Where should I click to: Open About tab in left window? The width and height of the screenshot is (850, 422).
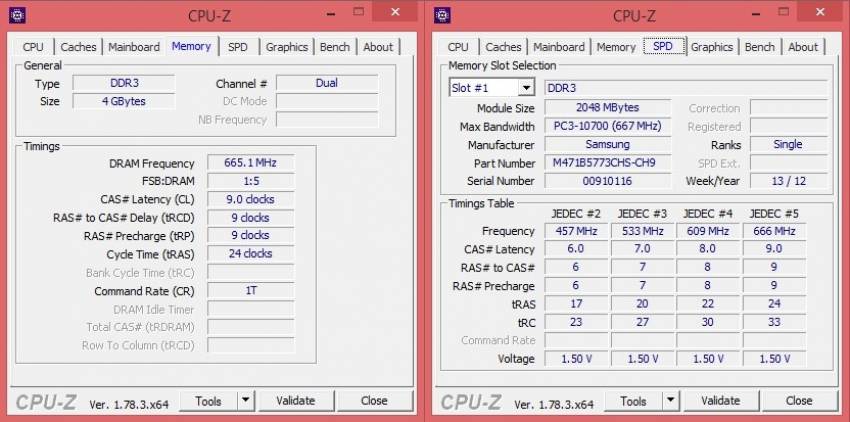(x=378, y=47)
